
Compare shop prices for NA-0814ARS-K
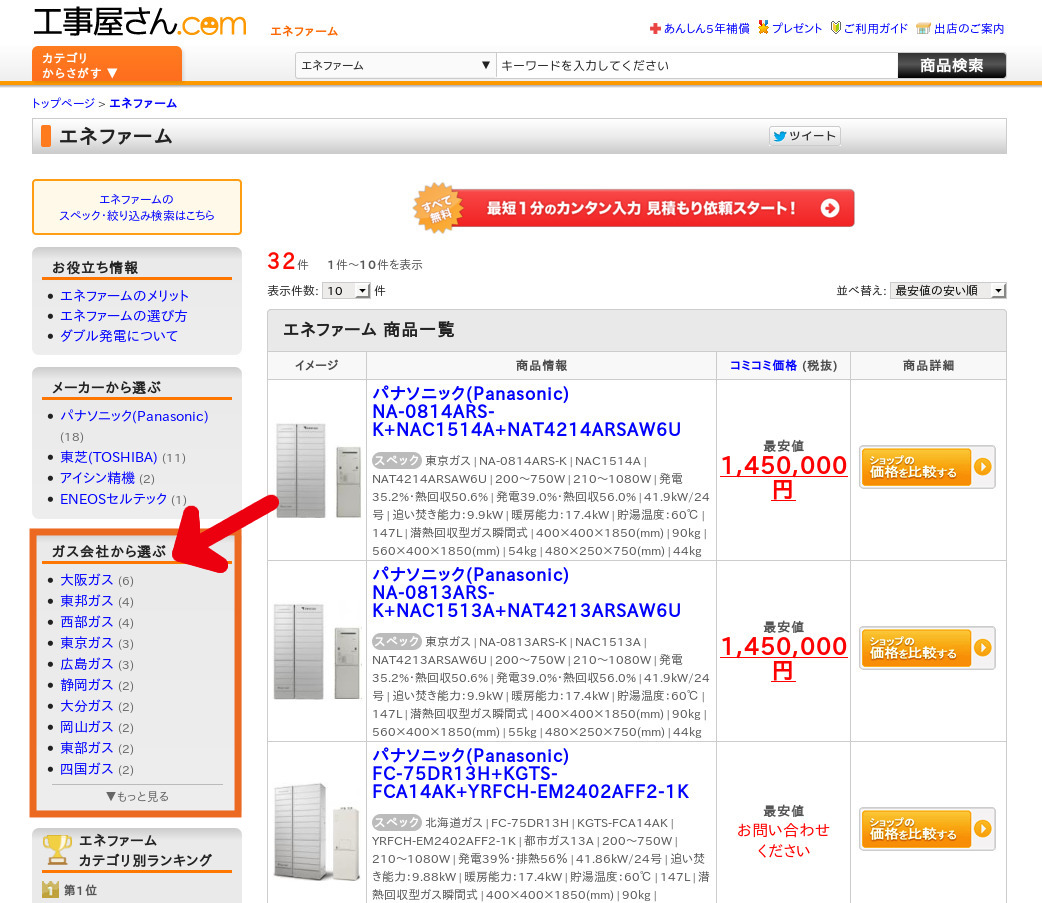click(x=927, y=467)
